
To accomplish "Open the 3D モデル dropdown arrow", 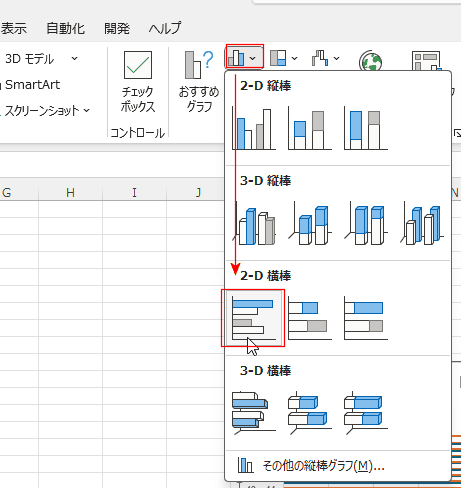I will tap(74, 59).
